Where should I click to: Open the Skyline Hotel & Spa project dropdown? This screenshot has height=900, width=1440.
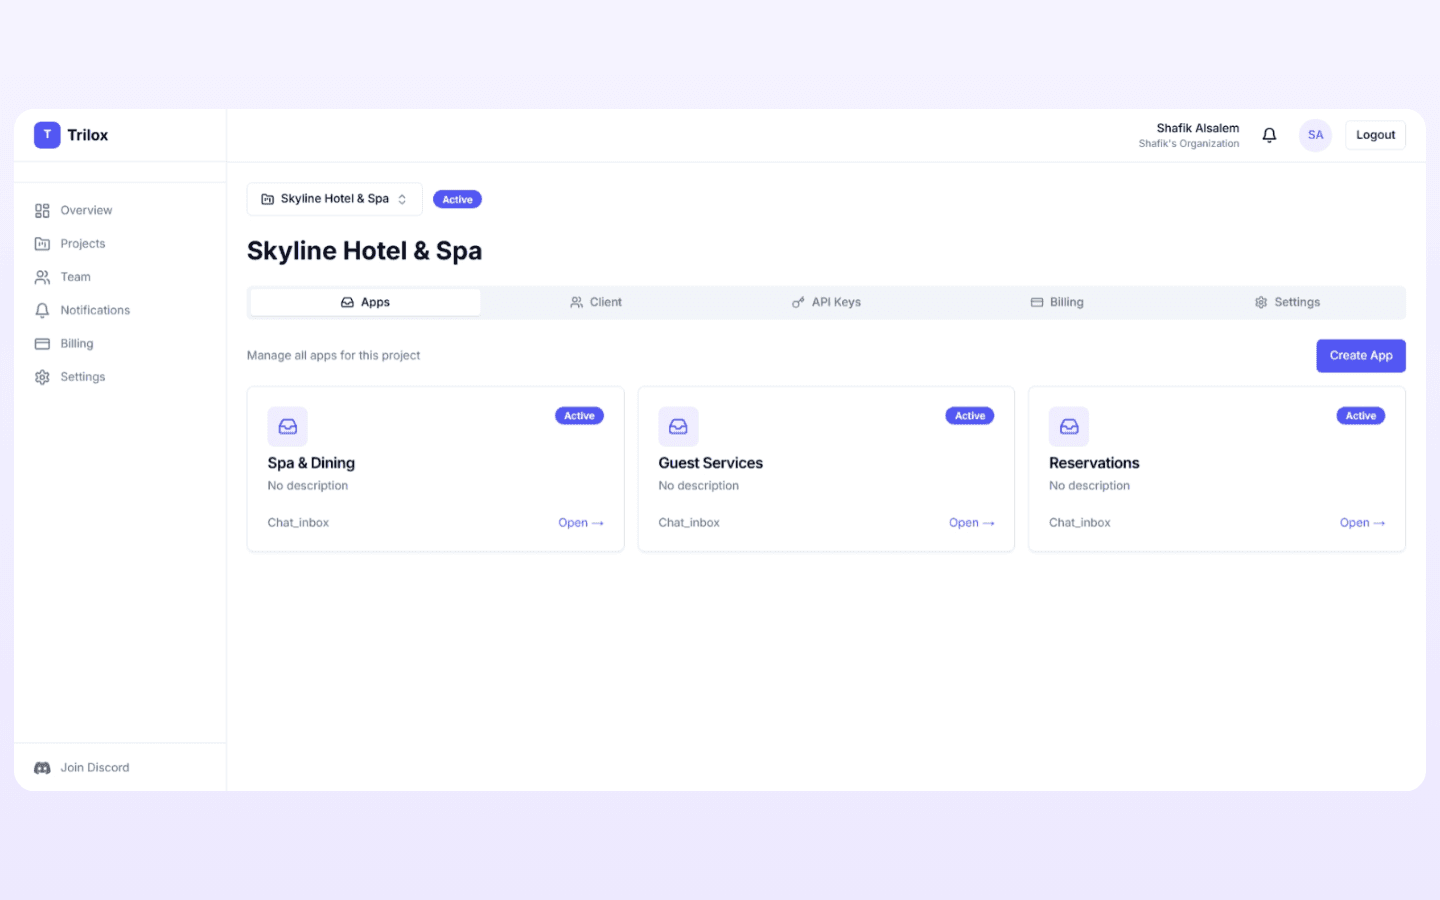(x=334, y=198)
